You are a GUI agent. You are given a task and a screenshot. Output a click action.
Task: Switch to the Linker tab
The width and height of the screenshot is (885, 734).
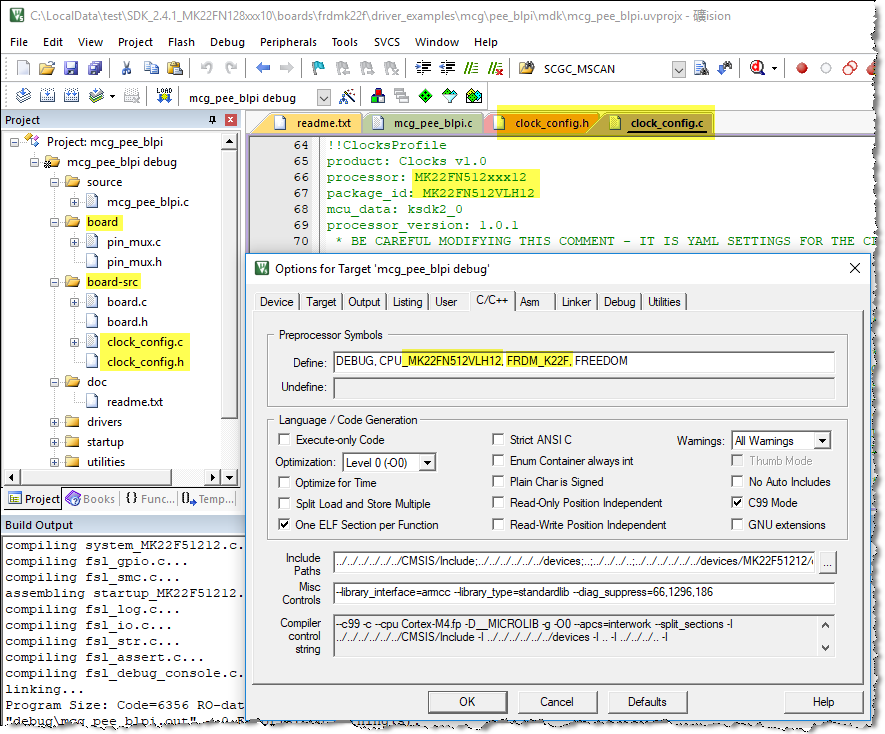click(x=576, y=302)
